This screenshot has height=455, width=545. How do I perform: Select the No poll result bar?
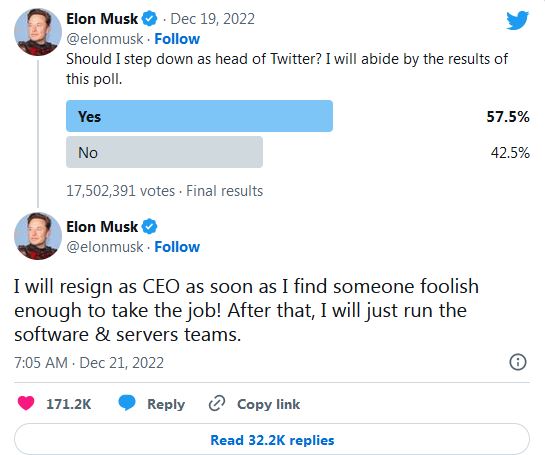164,152
